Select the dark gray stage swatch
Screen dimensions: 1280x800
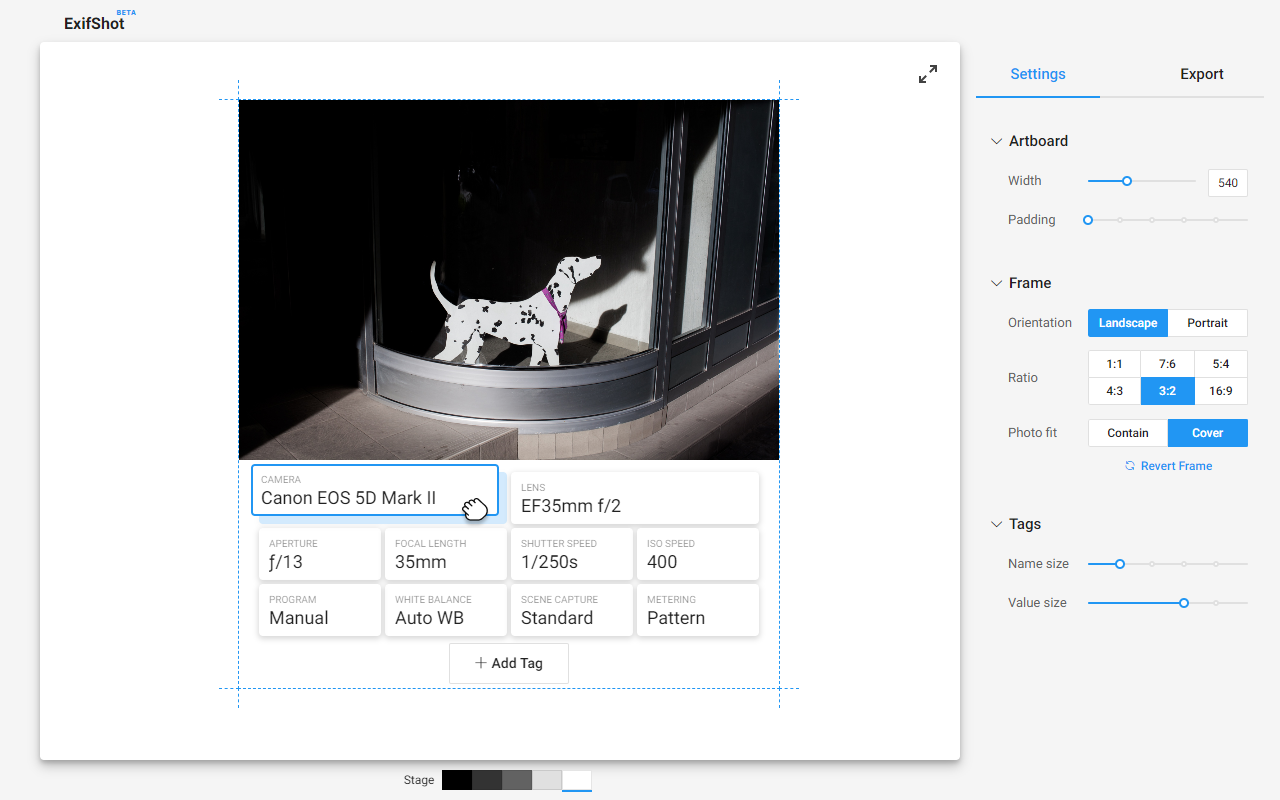[487, 780]
